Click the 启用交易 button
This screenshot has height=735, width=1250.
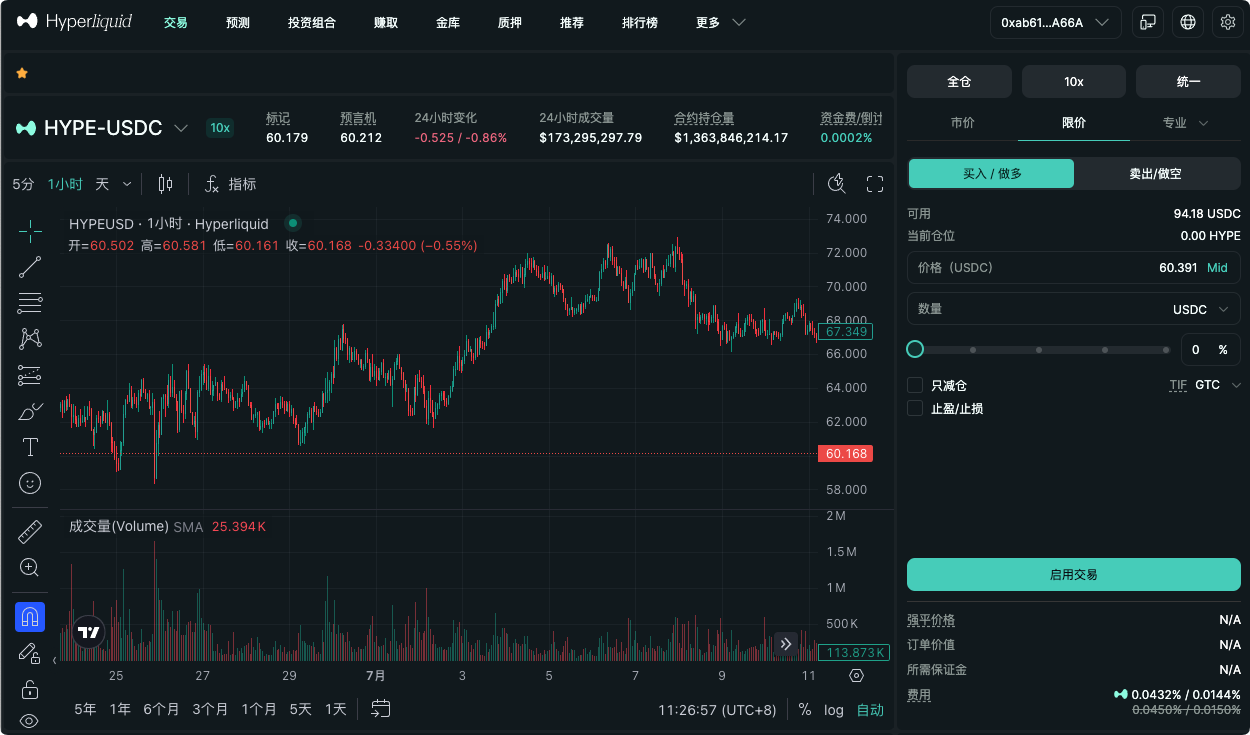pyautogui.click(x=1074, y=575)
